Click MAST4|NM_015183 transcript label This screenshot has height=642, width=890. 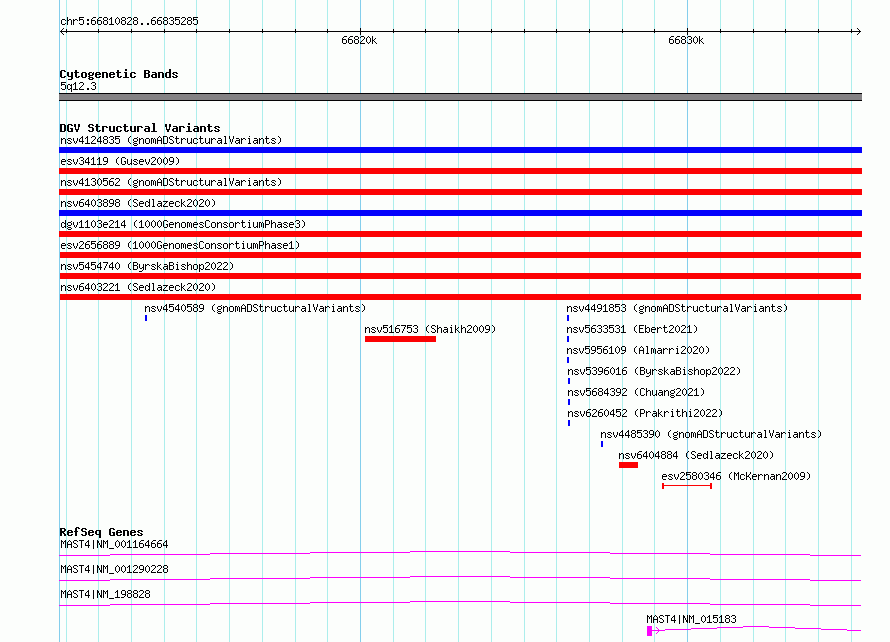691,619
